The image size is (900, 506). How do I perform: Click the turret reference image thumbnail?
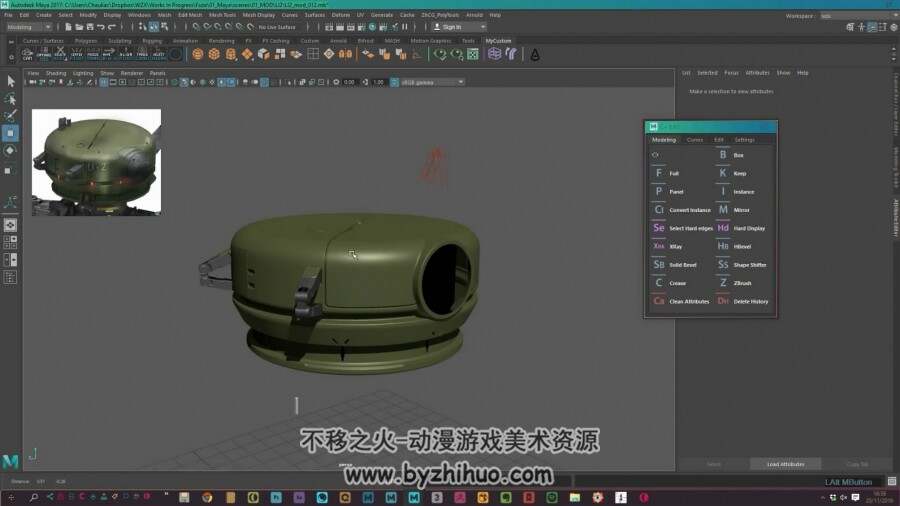(96, 162)
